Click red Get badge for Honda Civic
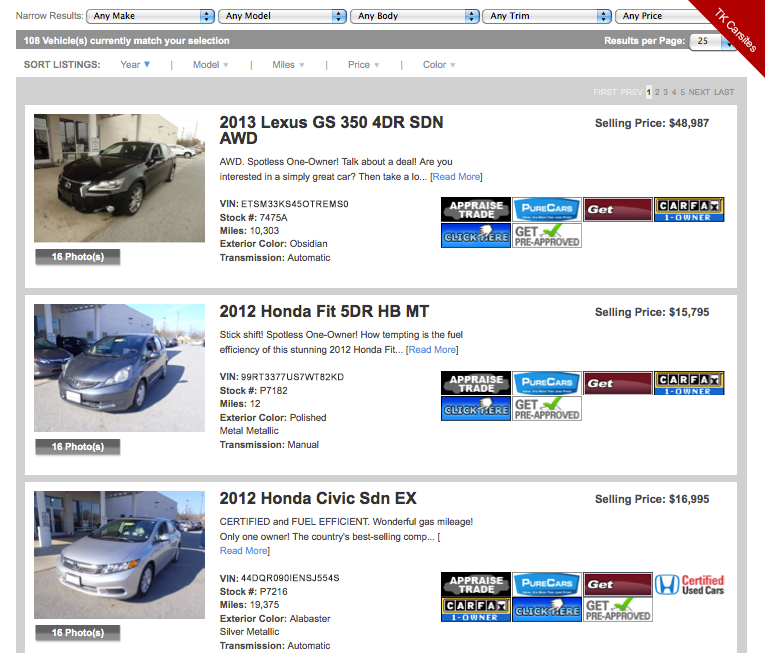 click(x=618, y=584)
